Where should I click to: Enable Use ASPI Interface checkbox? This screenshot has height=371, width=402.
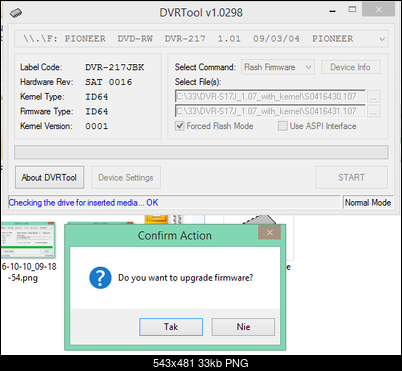[283, 126]
